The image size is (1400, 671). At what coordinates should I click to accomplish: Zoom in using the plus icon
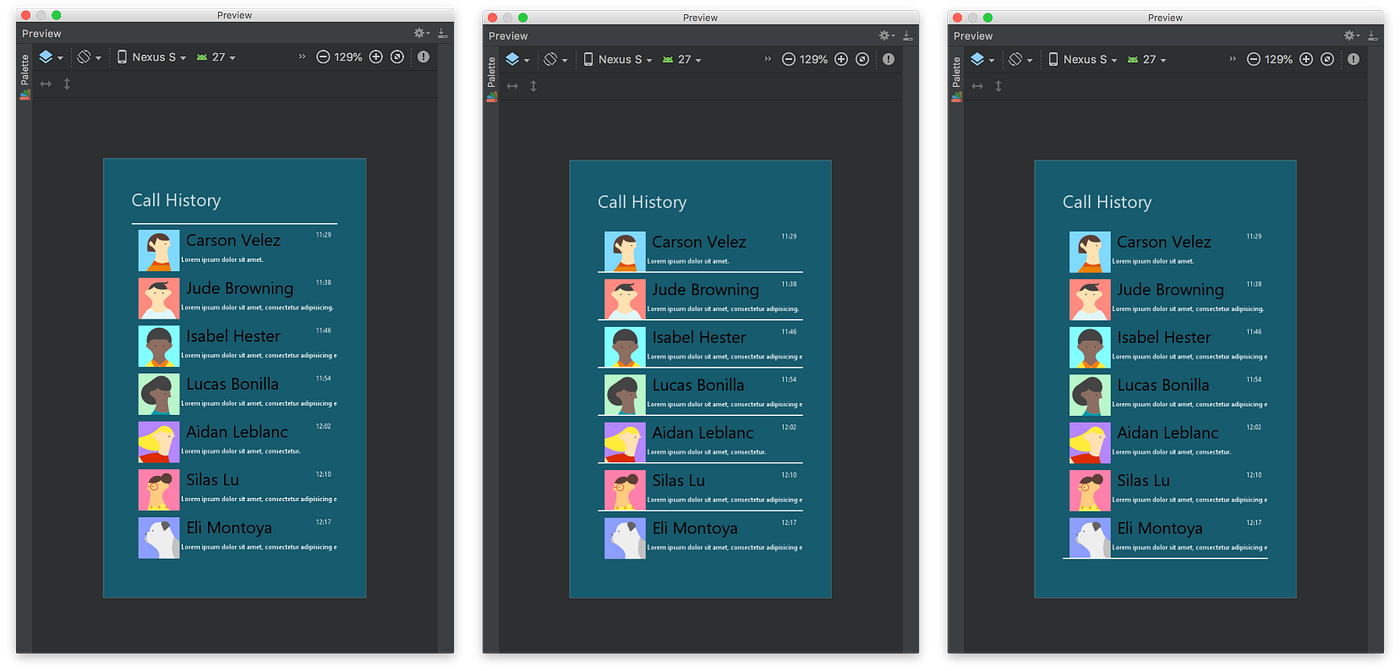pyautogui.click(x=375, y=57)
